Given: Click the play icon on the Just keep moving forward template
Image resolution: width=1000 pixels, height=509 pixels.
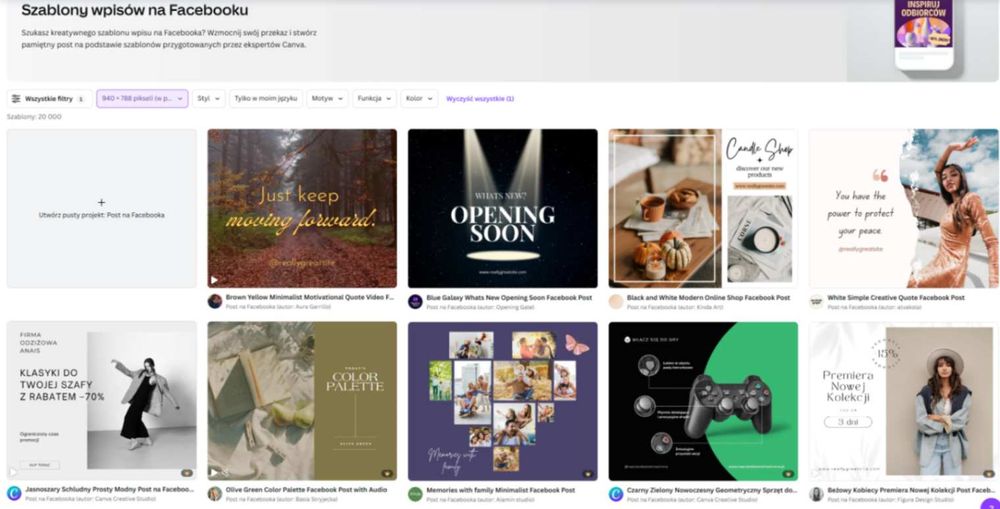Looking at the screenshot, I should [x=214, y=280].
